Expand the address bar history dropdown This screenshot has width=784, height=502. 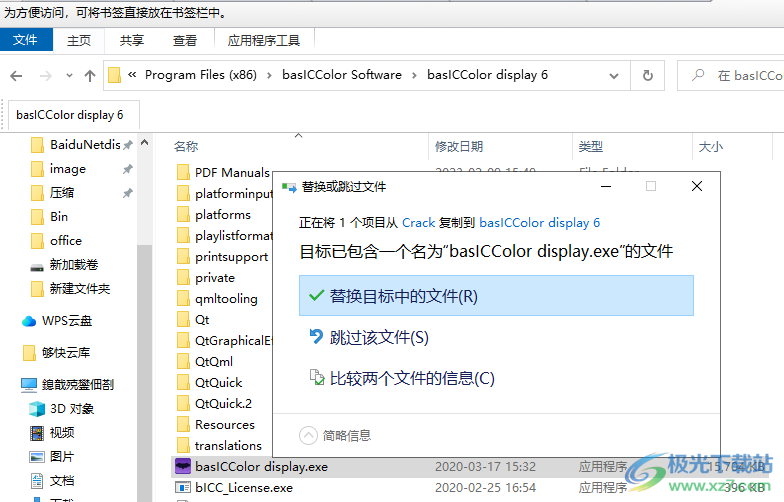(x=614, y=76)
